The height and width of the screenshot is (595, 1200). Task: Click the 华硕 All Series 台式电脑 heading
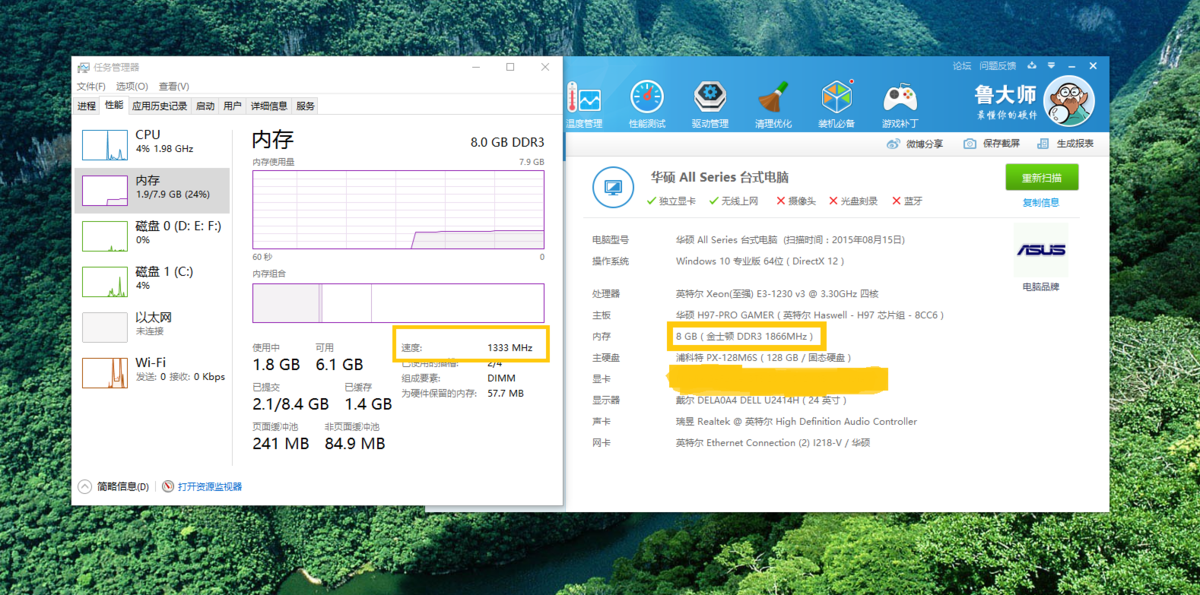(720, 177)
